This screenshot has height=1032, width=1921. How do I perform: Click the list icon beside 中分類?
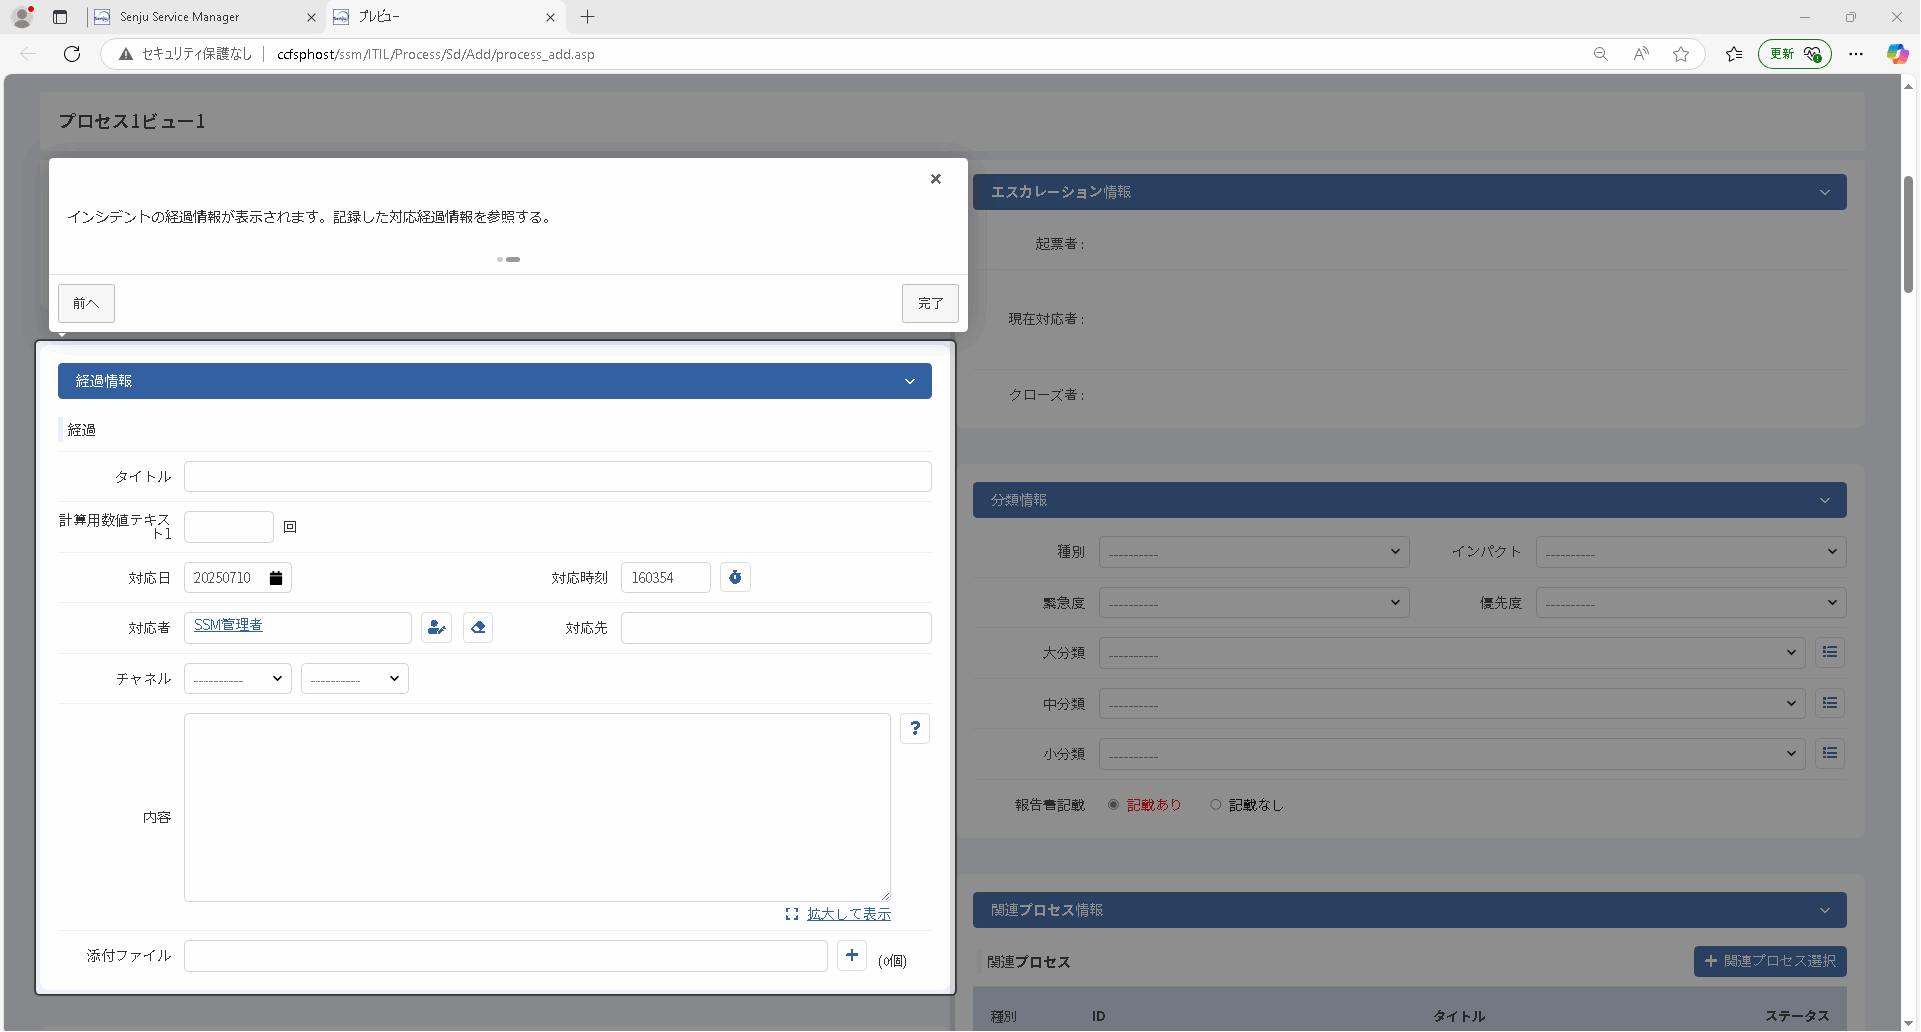click(x=1830, y=703)
